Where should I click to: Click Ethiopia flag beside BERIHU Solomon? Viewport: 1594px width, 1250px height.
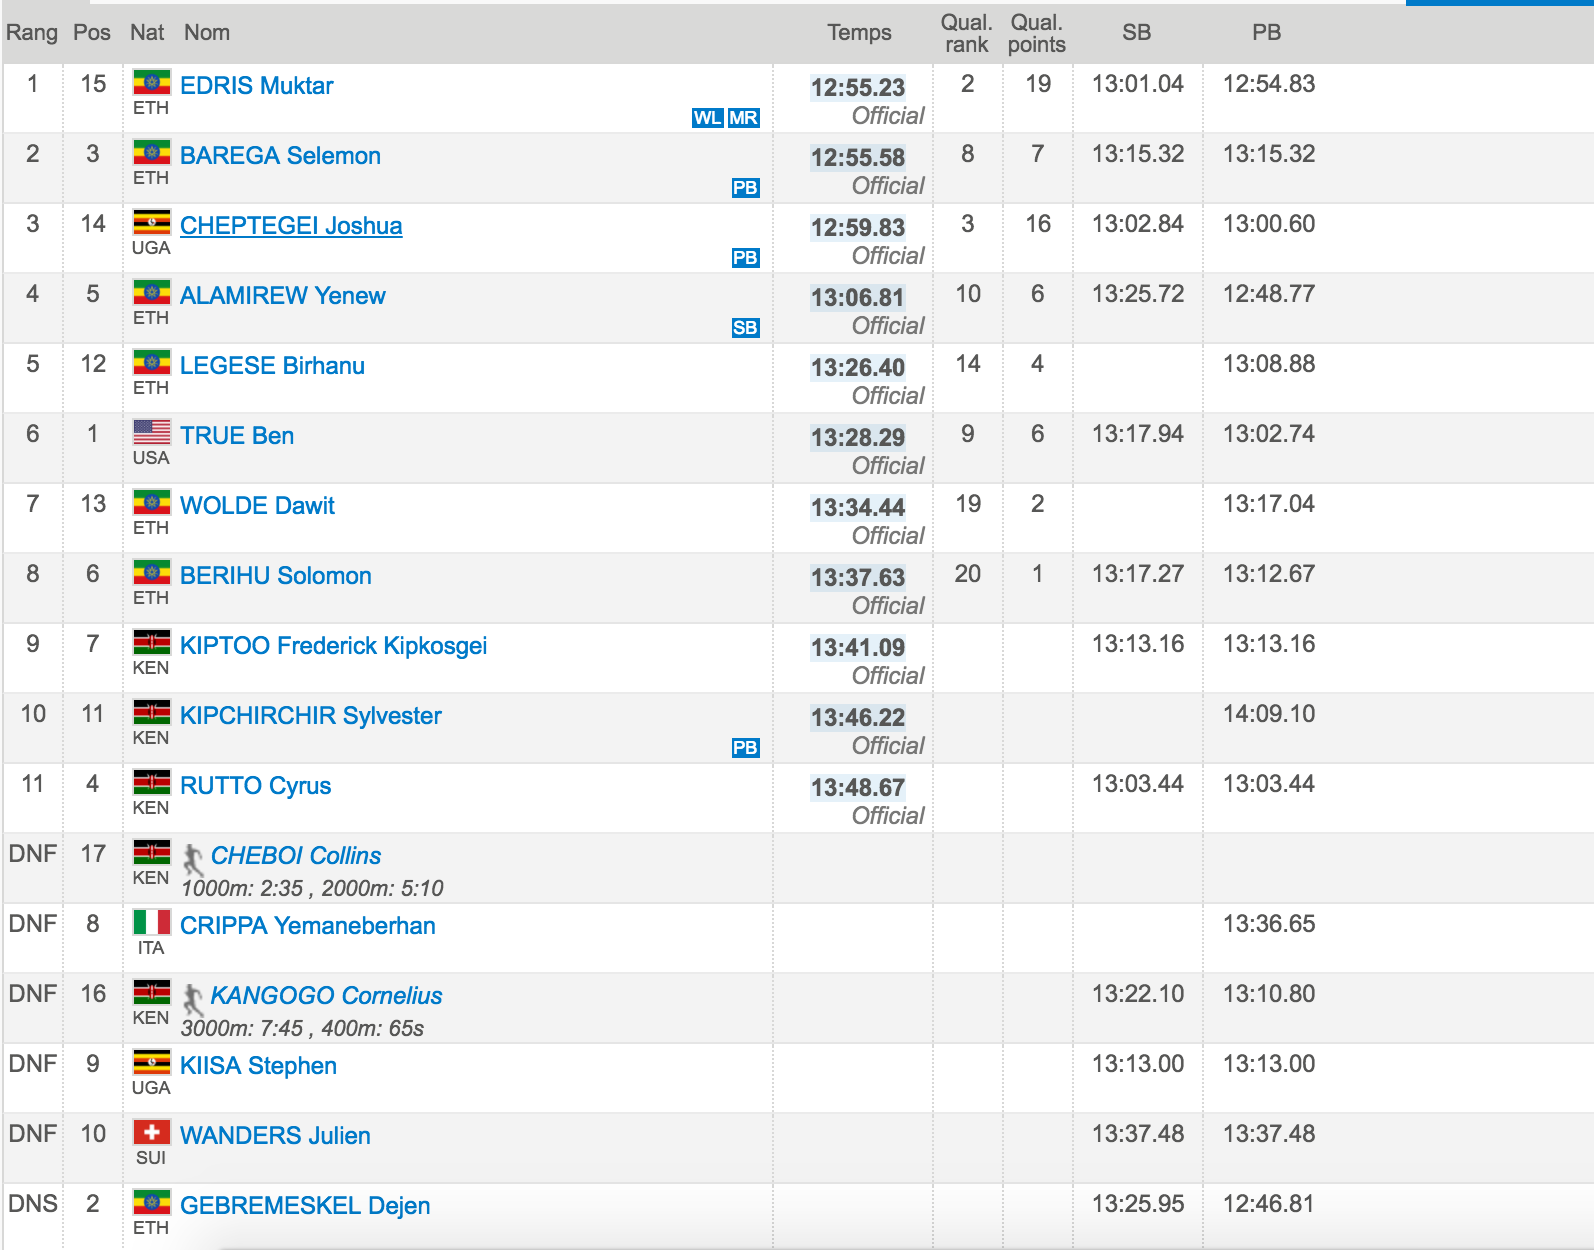point(152,572)
